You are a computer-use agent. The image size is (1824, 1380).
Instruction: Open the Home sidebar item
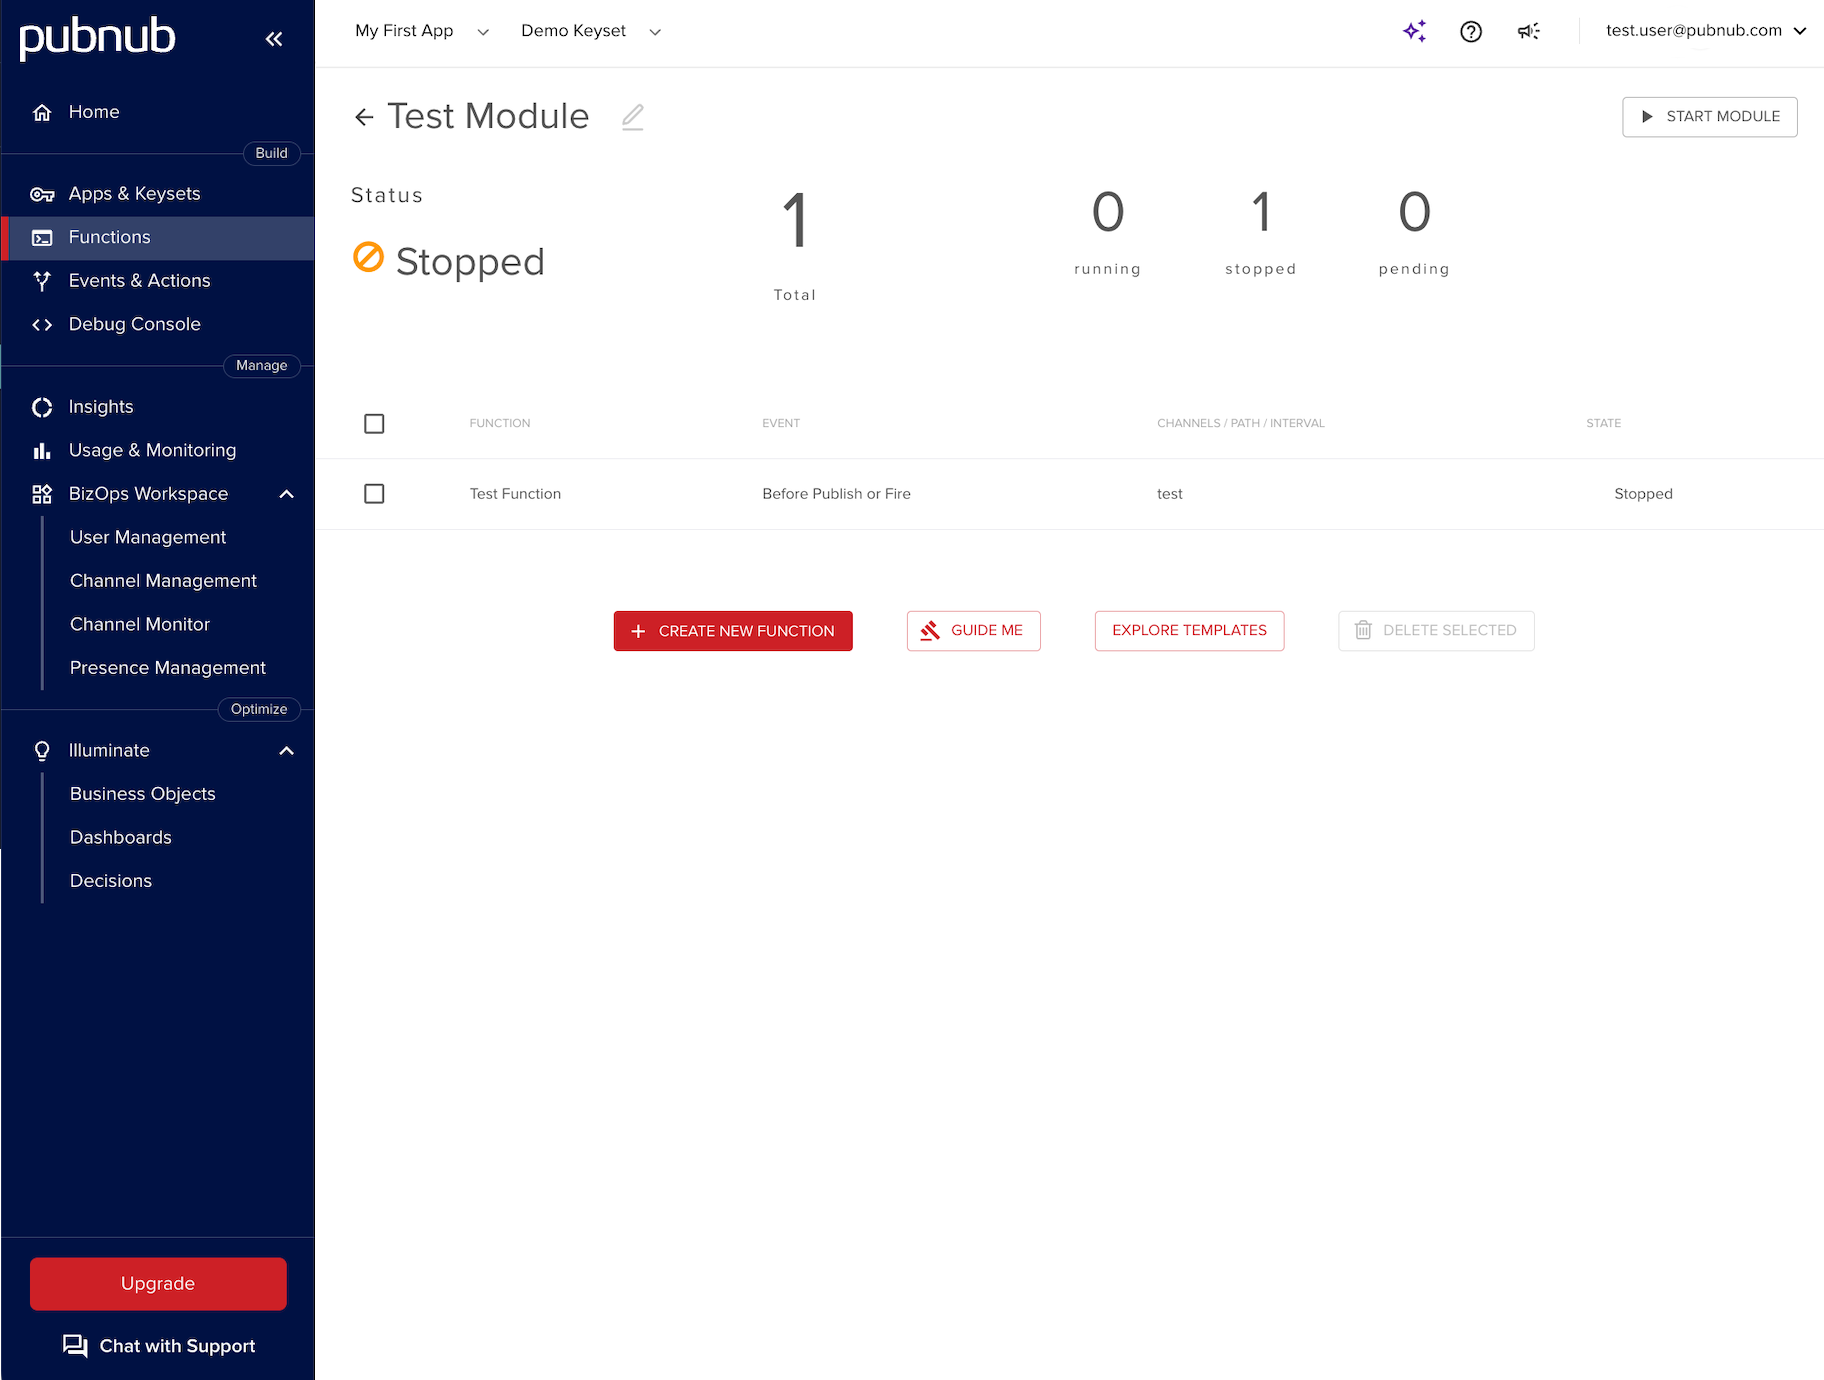click(x=93, y=112)
